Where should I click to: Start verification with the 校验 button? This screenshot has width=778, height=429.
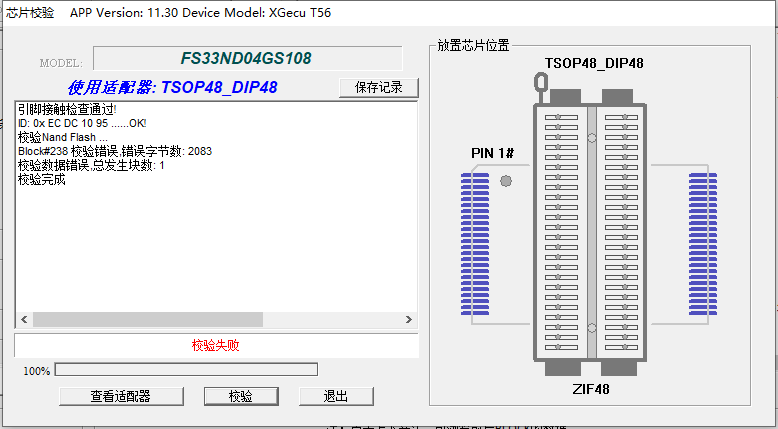point(241,396)
